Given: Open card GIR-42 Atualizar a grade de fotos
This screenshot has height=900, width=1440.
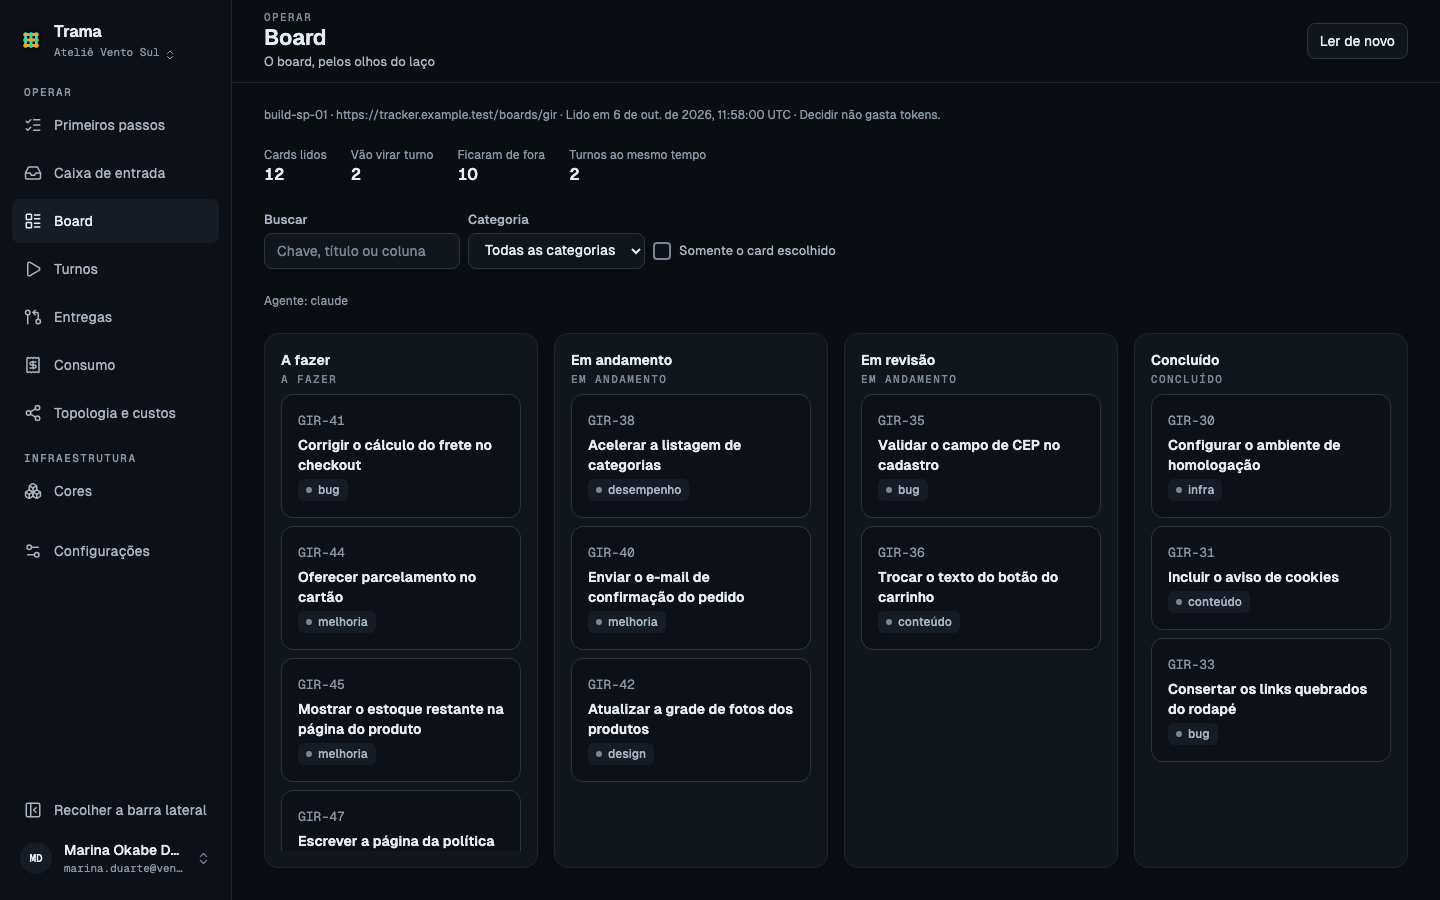Looking at the screenshot, I should 691,720.
